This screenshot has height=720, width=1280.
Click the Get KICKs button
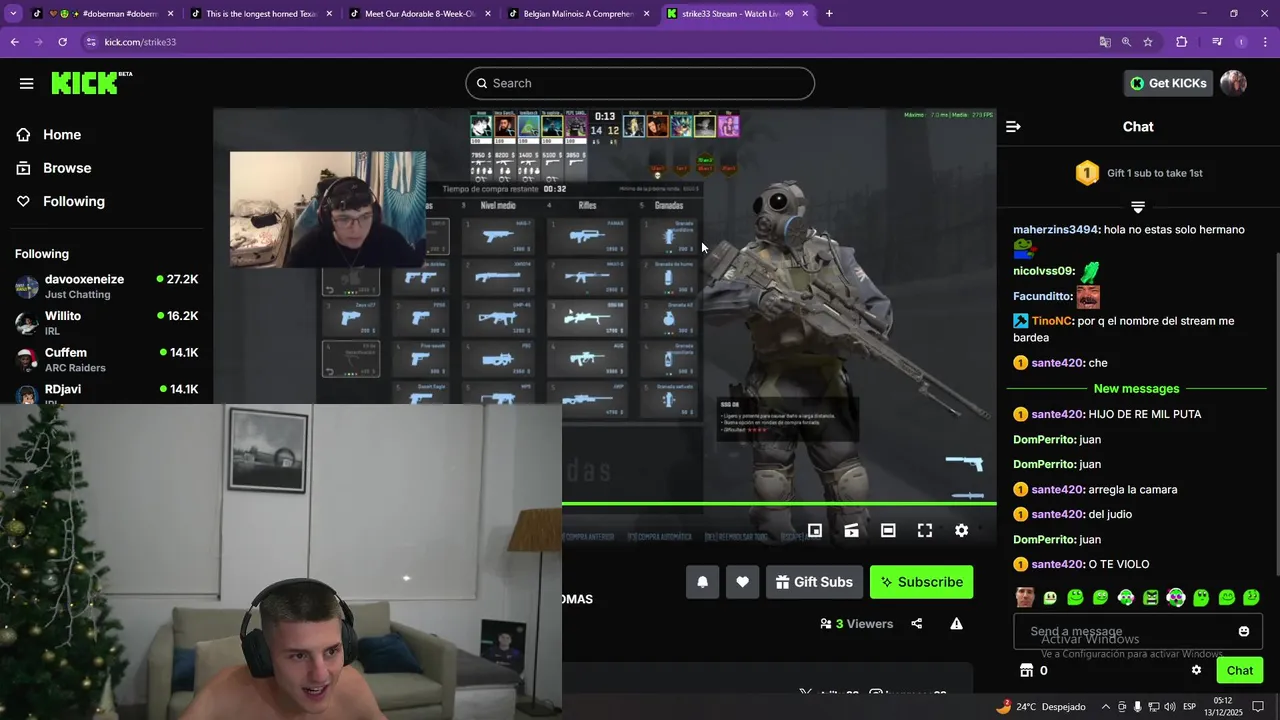click(1168, 83)
